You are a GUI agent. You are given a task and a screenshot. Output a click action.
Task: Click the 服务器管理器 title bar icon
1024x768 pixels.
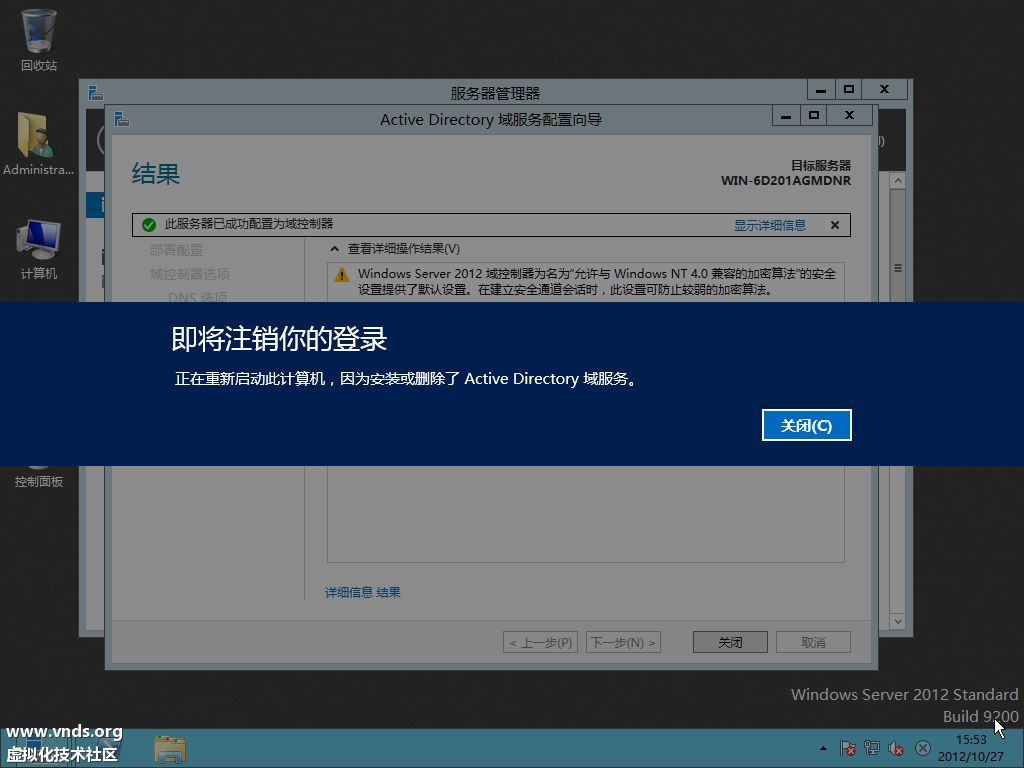[x=96, y=93]
